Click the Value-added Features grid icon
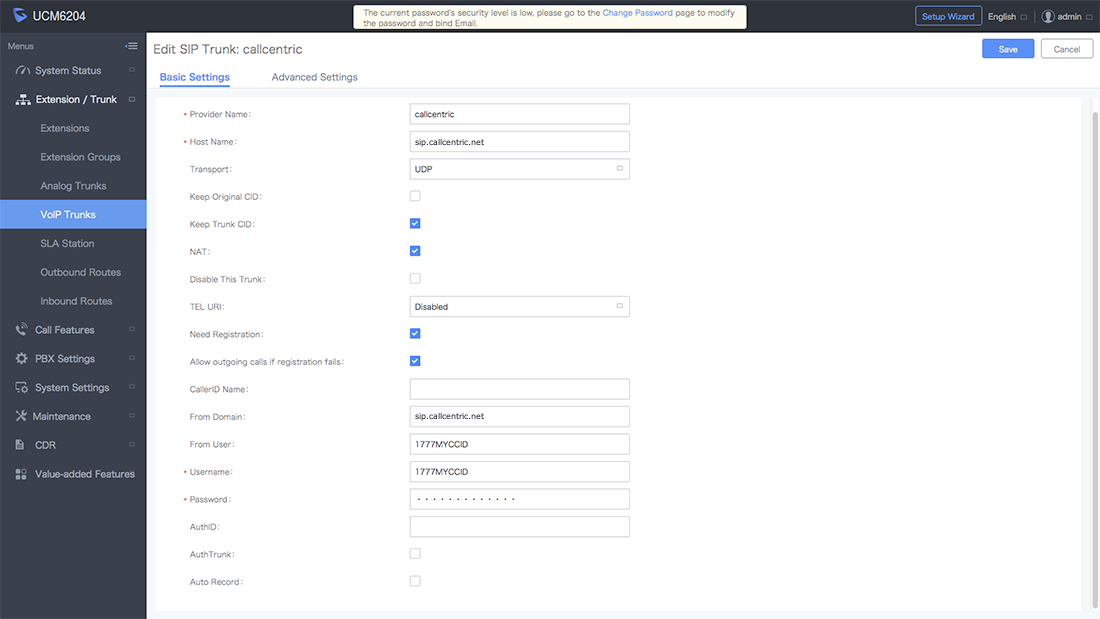Screen dimensions: 1100x619 [x=21, y=474]
